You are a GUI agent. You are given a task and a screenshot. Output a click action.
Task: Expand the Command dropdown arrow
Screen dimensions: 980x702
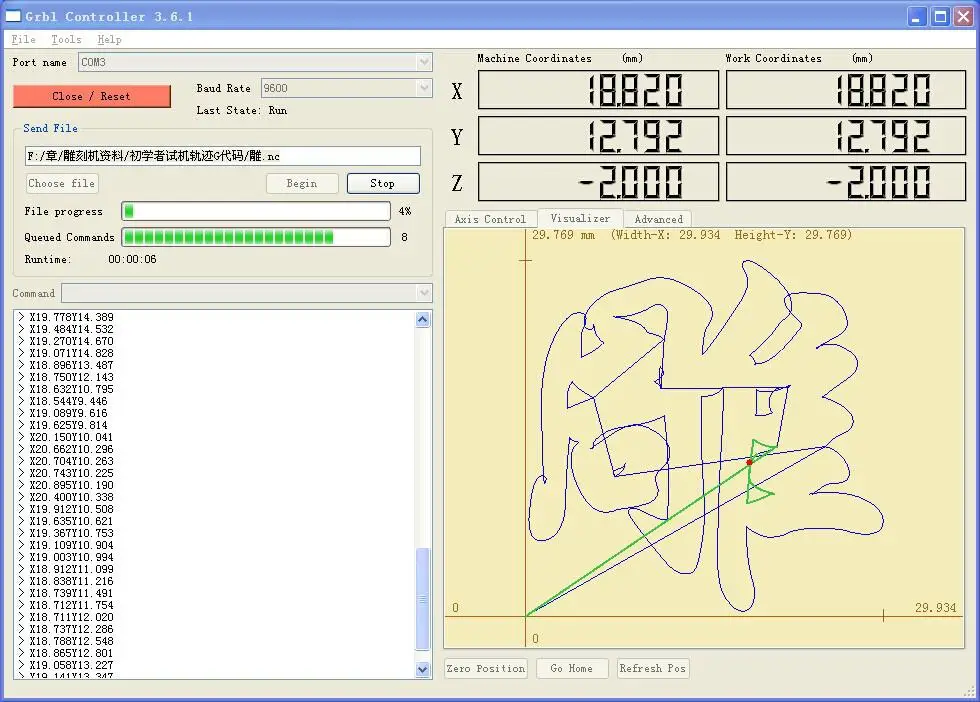click(x=424, y=293)
